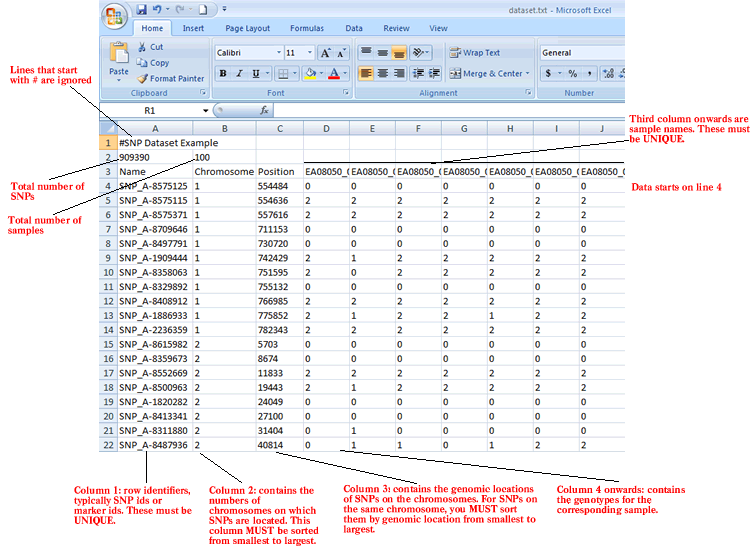Click the Orientation text angle icon
This screenshot has width=750, height=554.
point(418,52)
